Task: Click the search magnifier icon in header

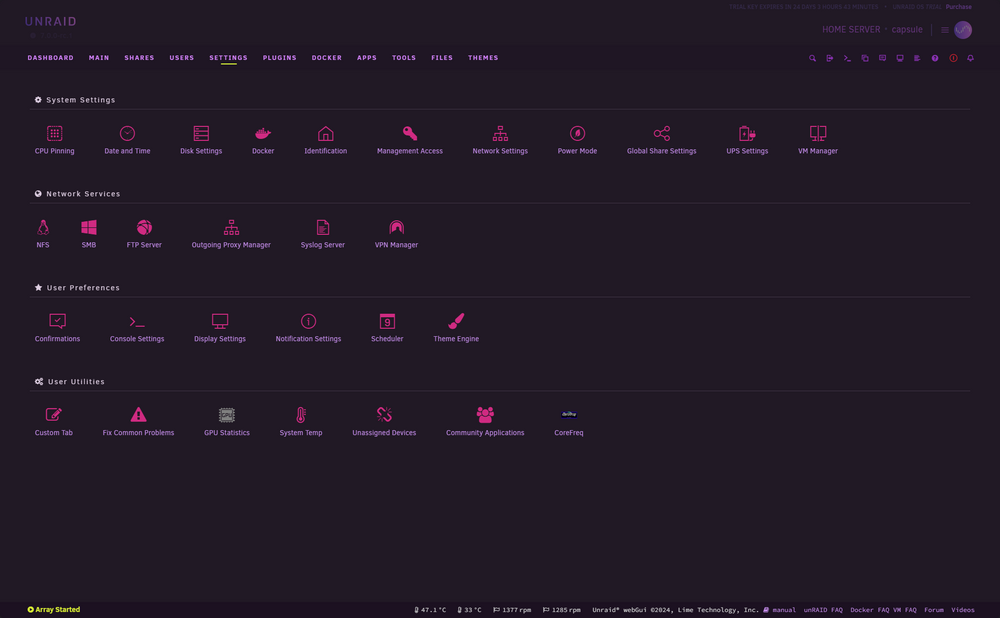Action: (812, 58)
